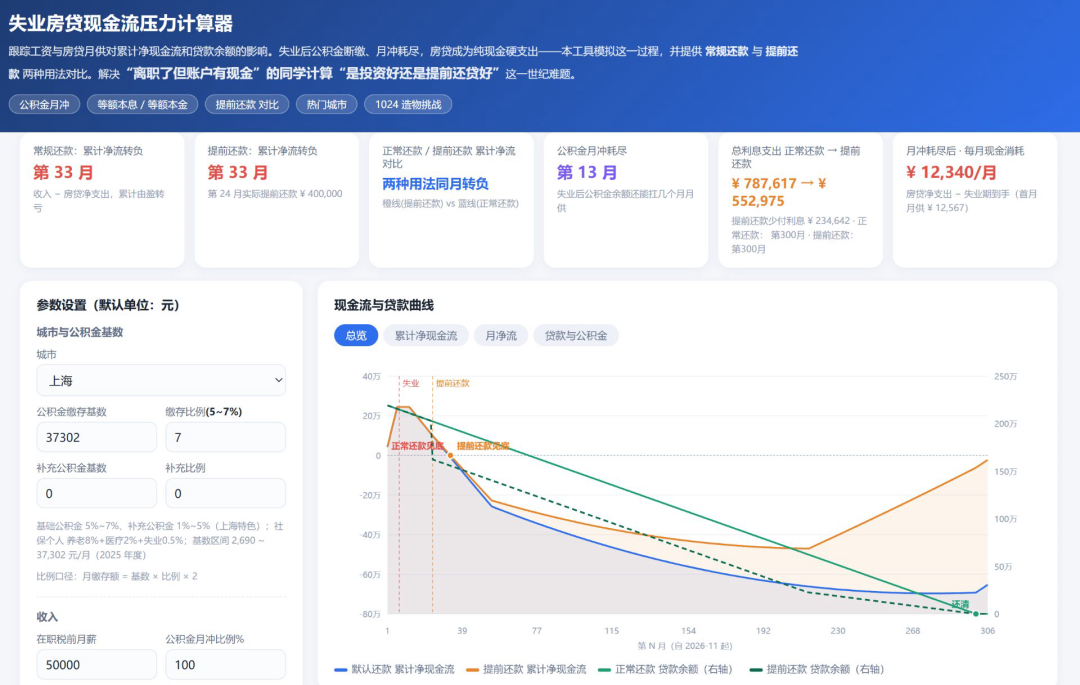The height and width of the screenshot is (685, 1080).
Task: Focus the 公积金月冲比例% field with 100
Action: tap(225, 664)
